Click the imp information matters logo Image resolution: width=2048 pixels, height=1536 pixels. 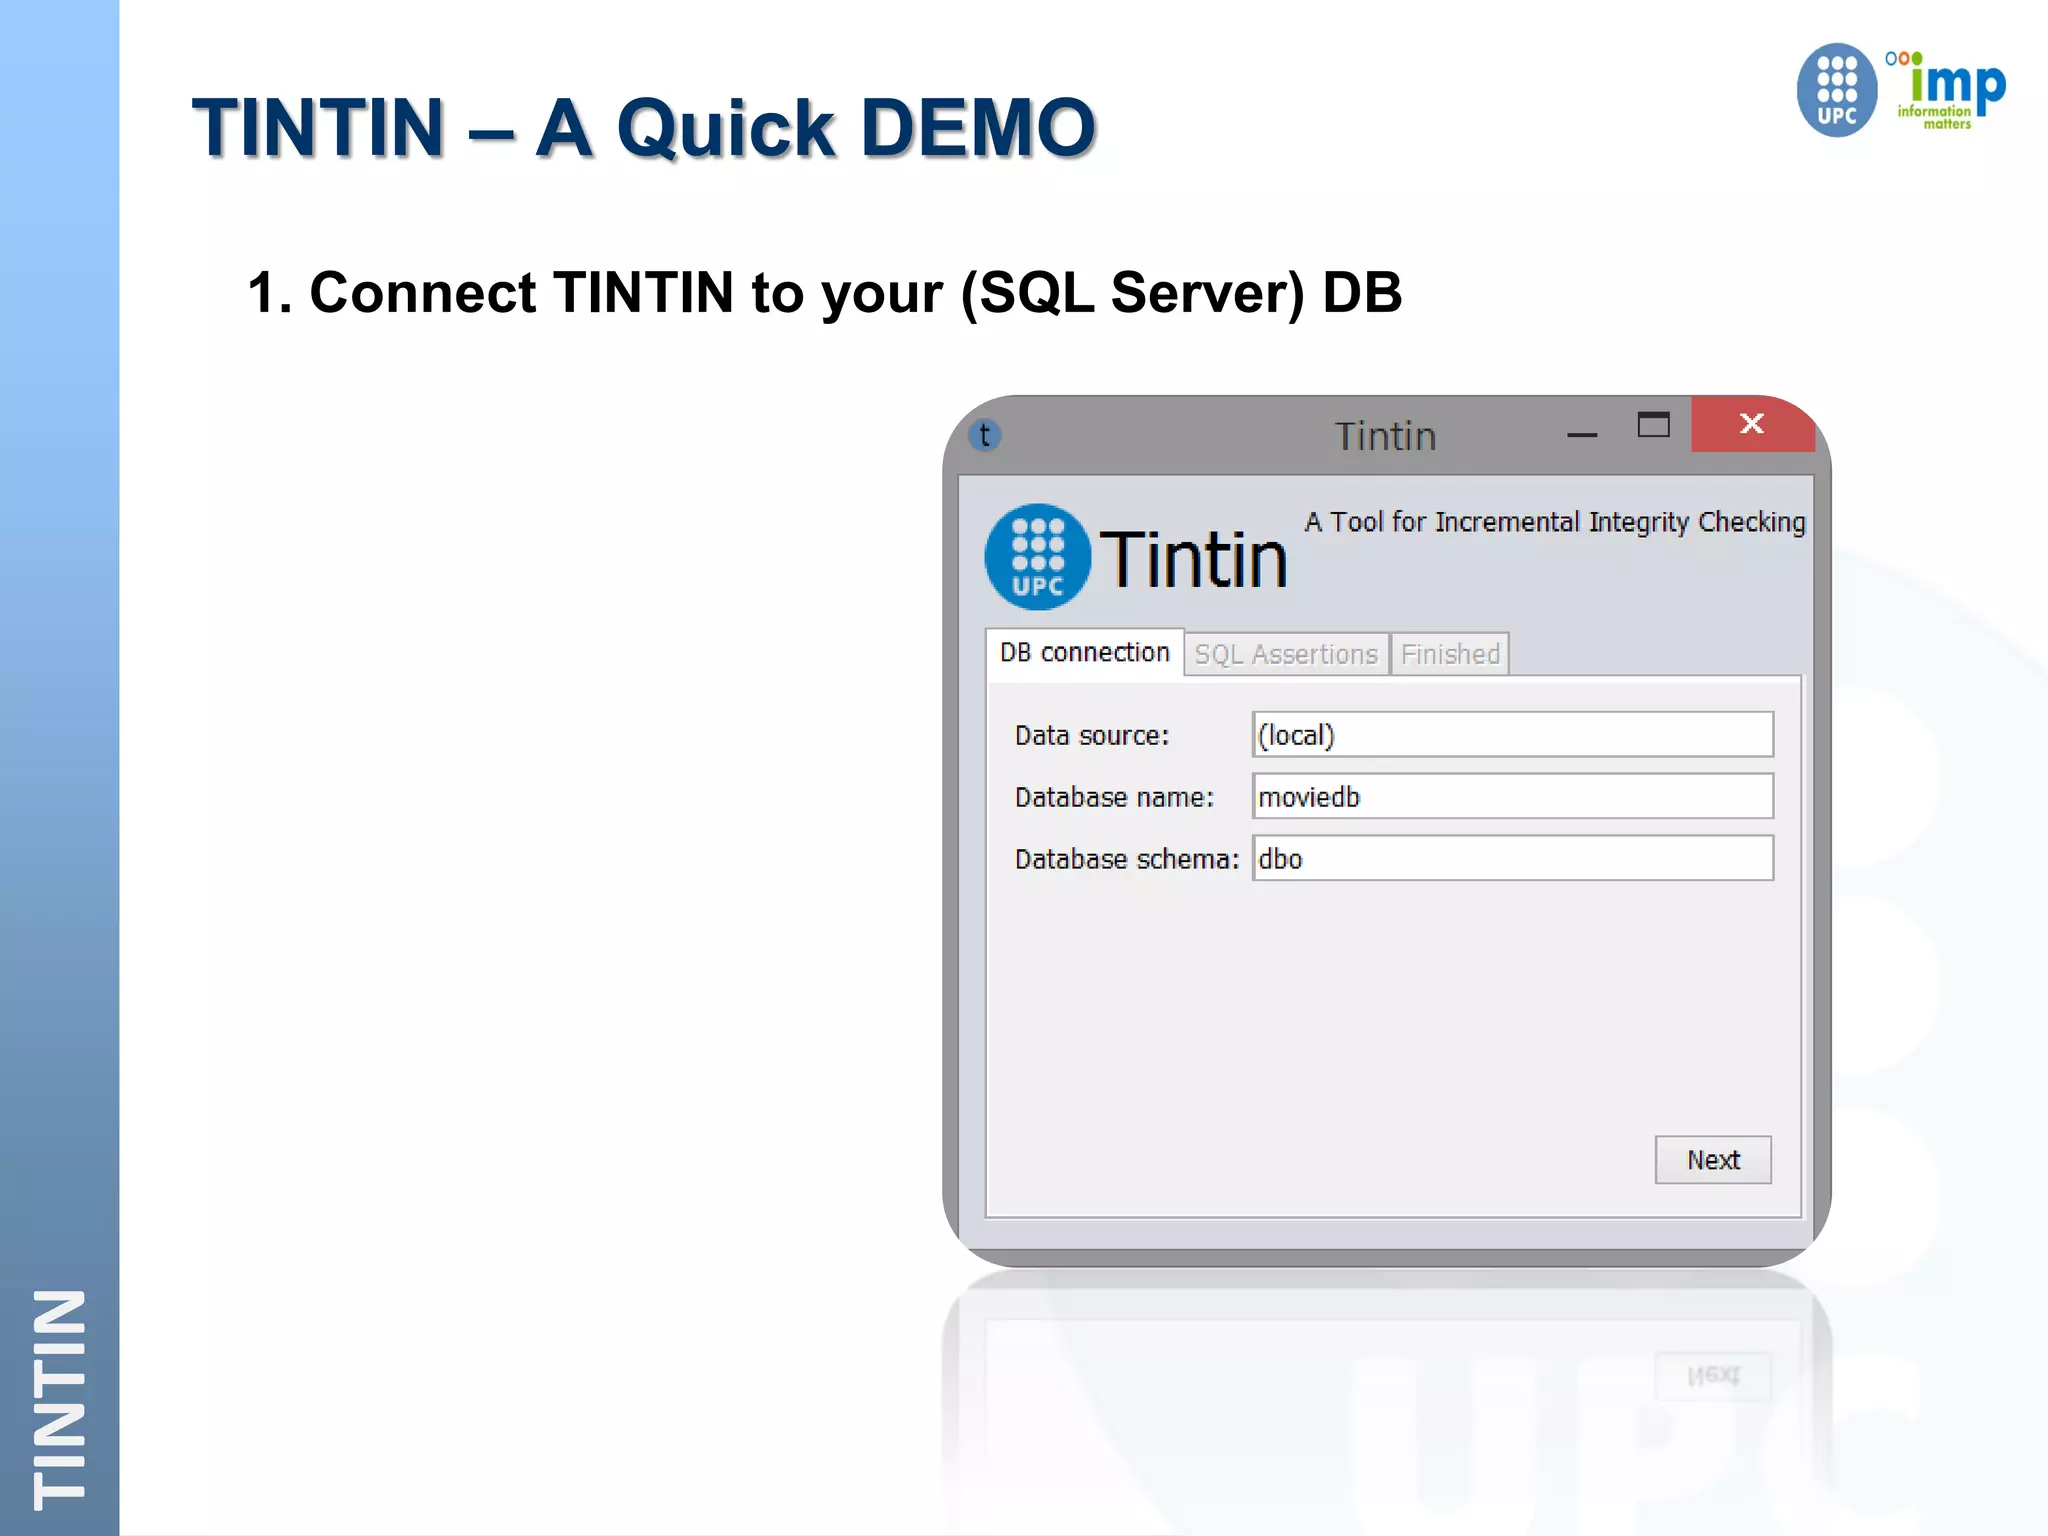[1945, 90]
